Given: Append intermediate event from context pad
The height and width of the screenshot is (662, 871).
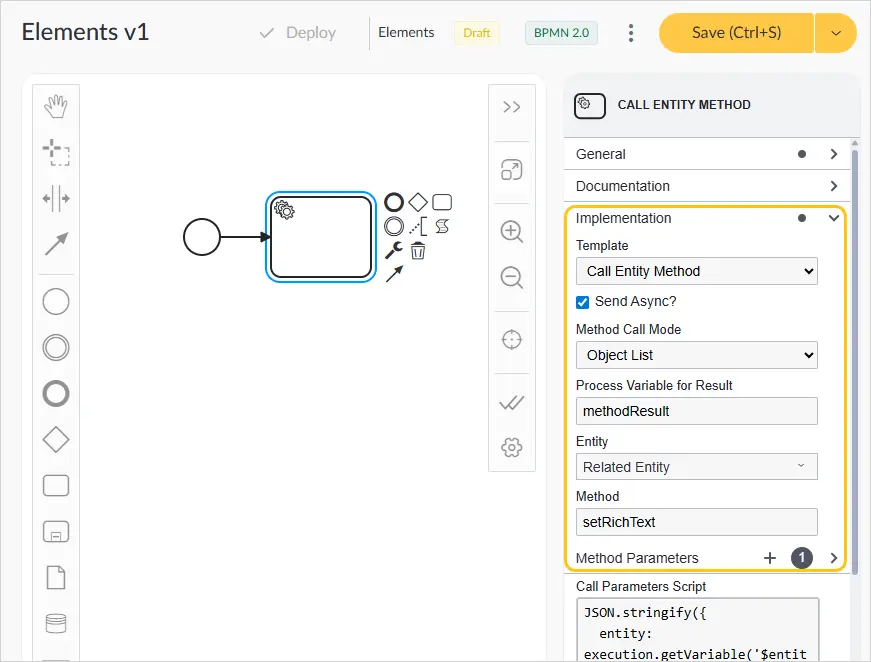Looking at the screenshot, I should 394,227.
